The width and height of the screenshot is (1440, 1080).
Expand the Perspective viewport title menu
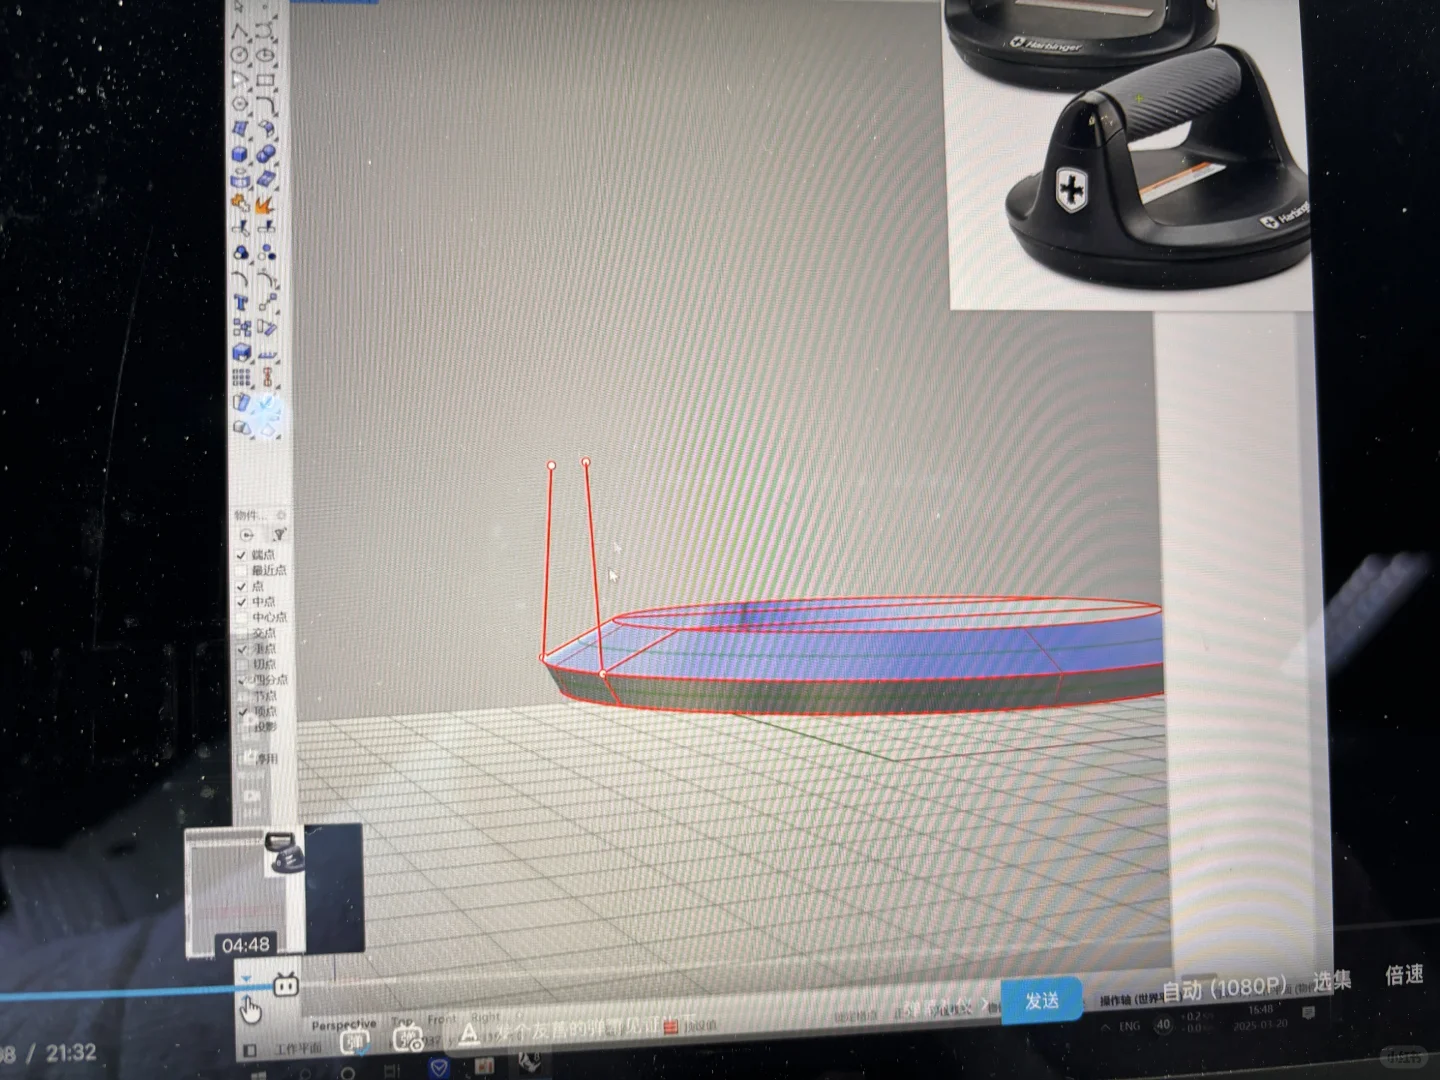point(343,1023)
